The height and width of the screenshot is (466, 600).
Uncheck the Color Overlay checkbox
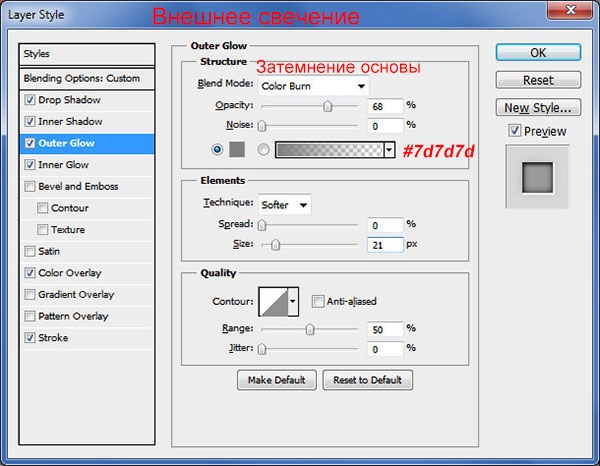30,273
